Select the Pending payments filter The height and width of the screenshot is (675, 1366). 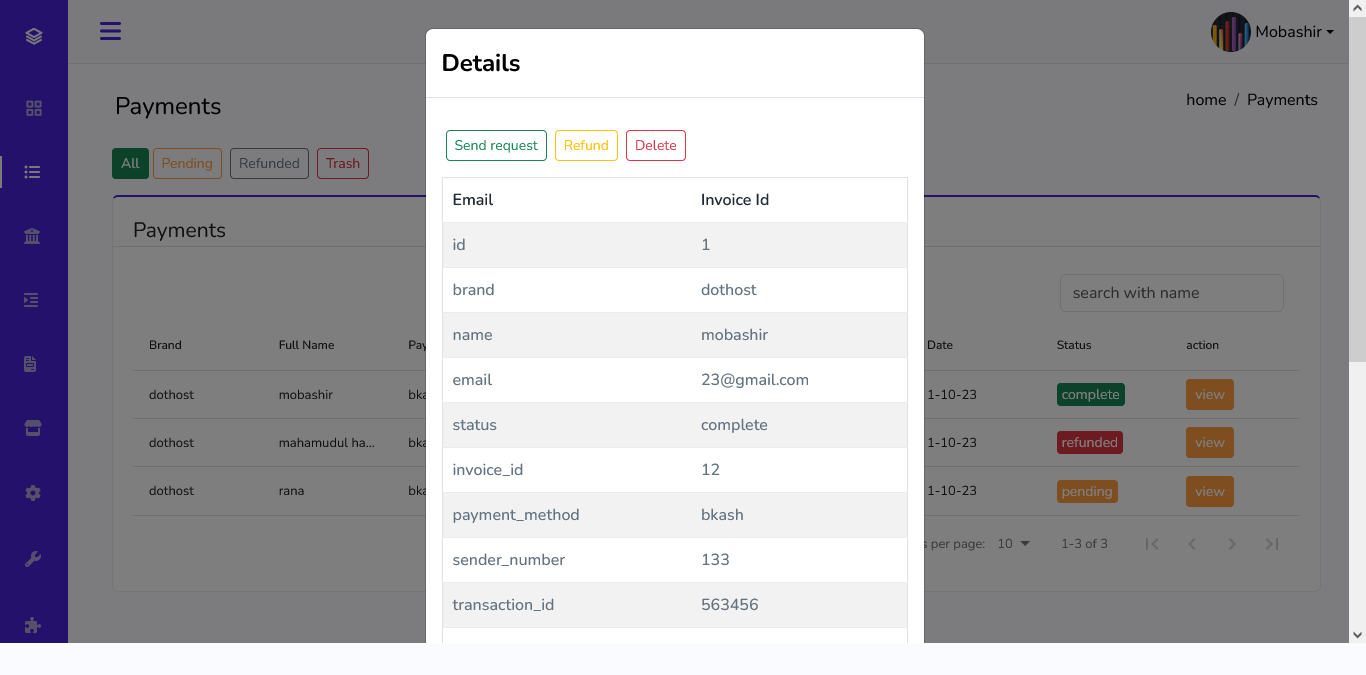coord(187,163)
